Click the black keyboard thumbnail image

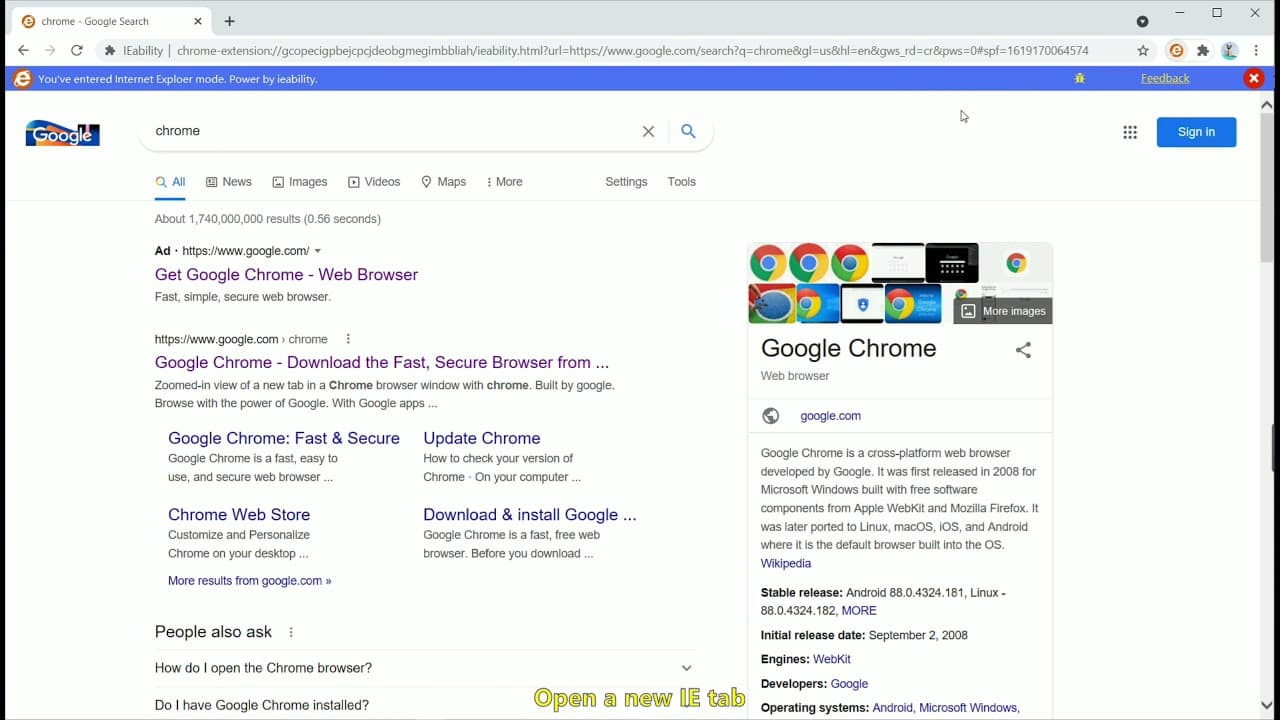[x=952, y=263]
